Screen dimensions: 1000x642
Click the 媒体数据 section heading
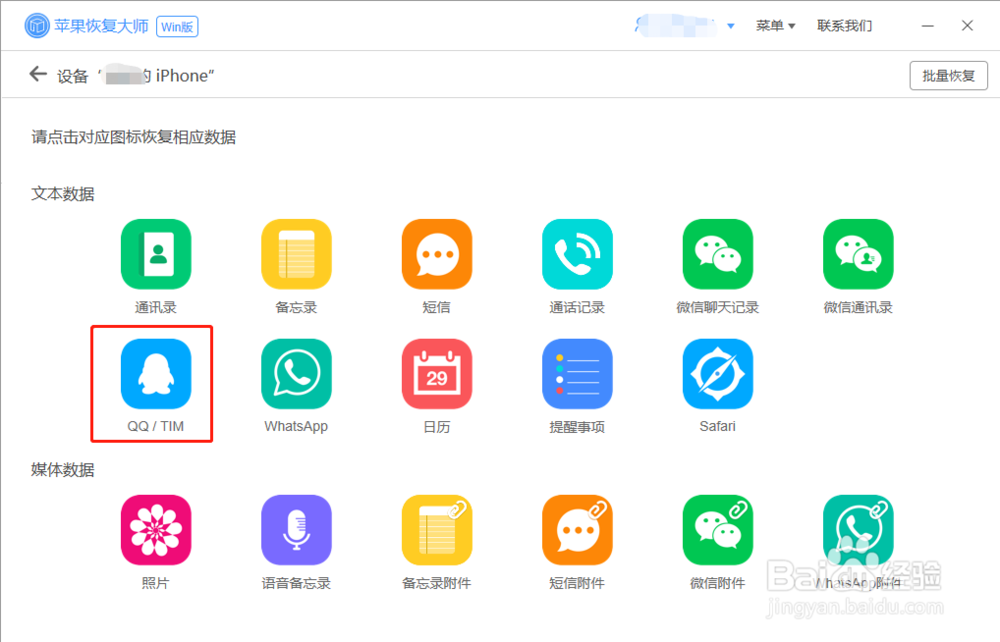63,470
